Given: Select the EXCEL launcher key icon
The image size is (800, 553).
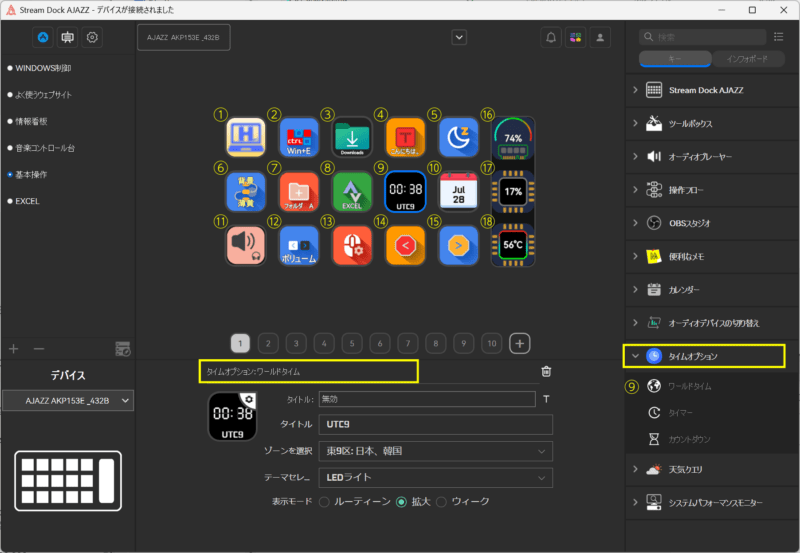Looking at the screenshot, I should pyautogui.click(x=352, y=192).
